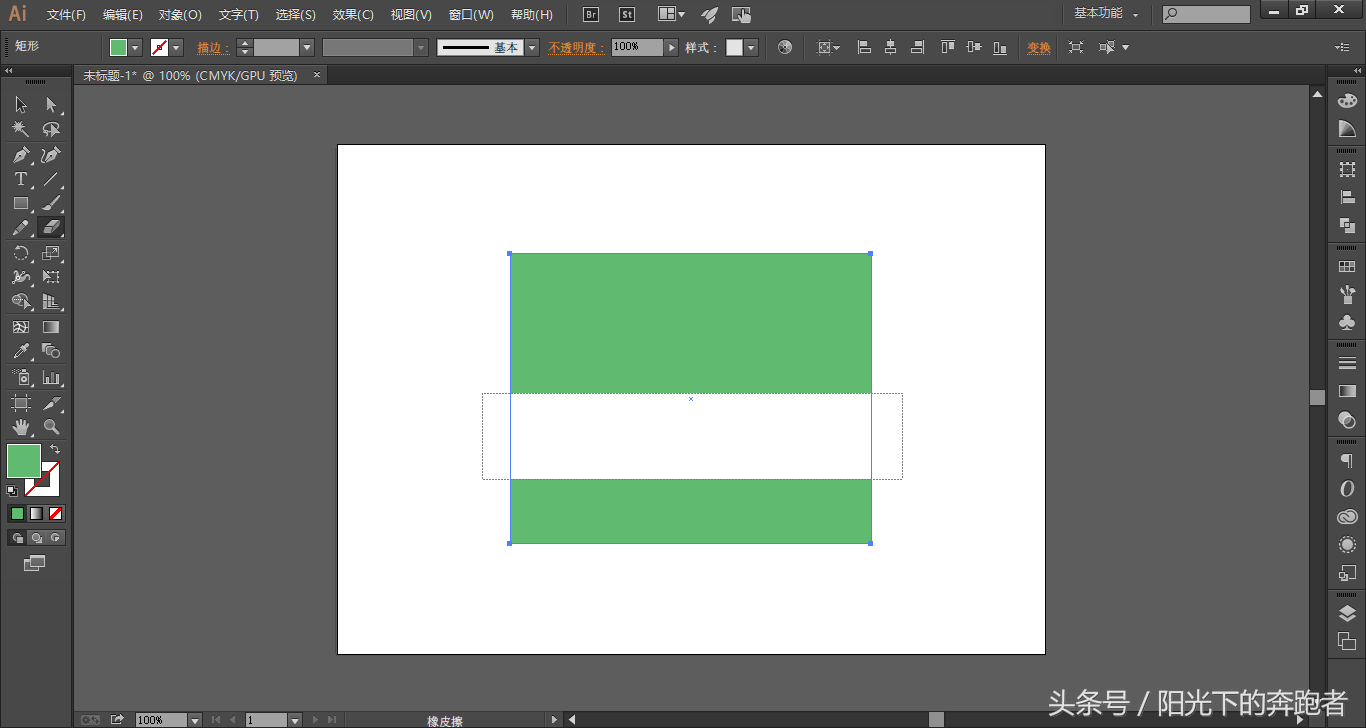Image resolution: width=1366 pixels, height=728 pixels.
Task: Change the screen mode button
Action: click(x=35, y=563)
